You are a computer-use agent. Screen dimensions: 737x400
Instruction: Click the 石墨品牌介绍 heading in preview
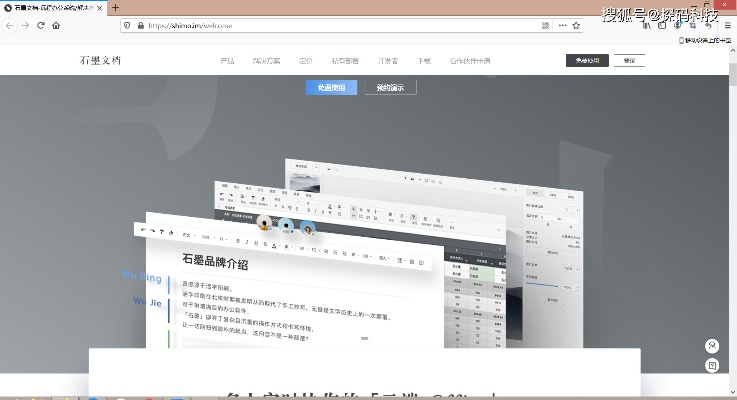point(215,261)
